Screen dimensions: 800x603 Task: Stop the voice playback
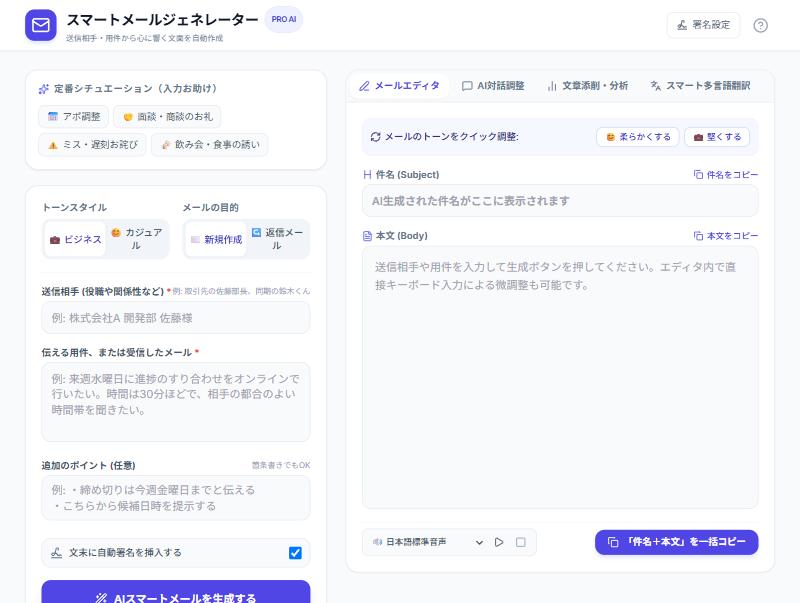coord(520,542)
